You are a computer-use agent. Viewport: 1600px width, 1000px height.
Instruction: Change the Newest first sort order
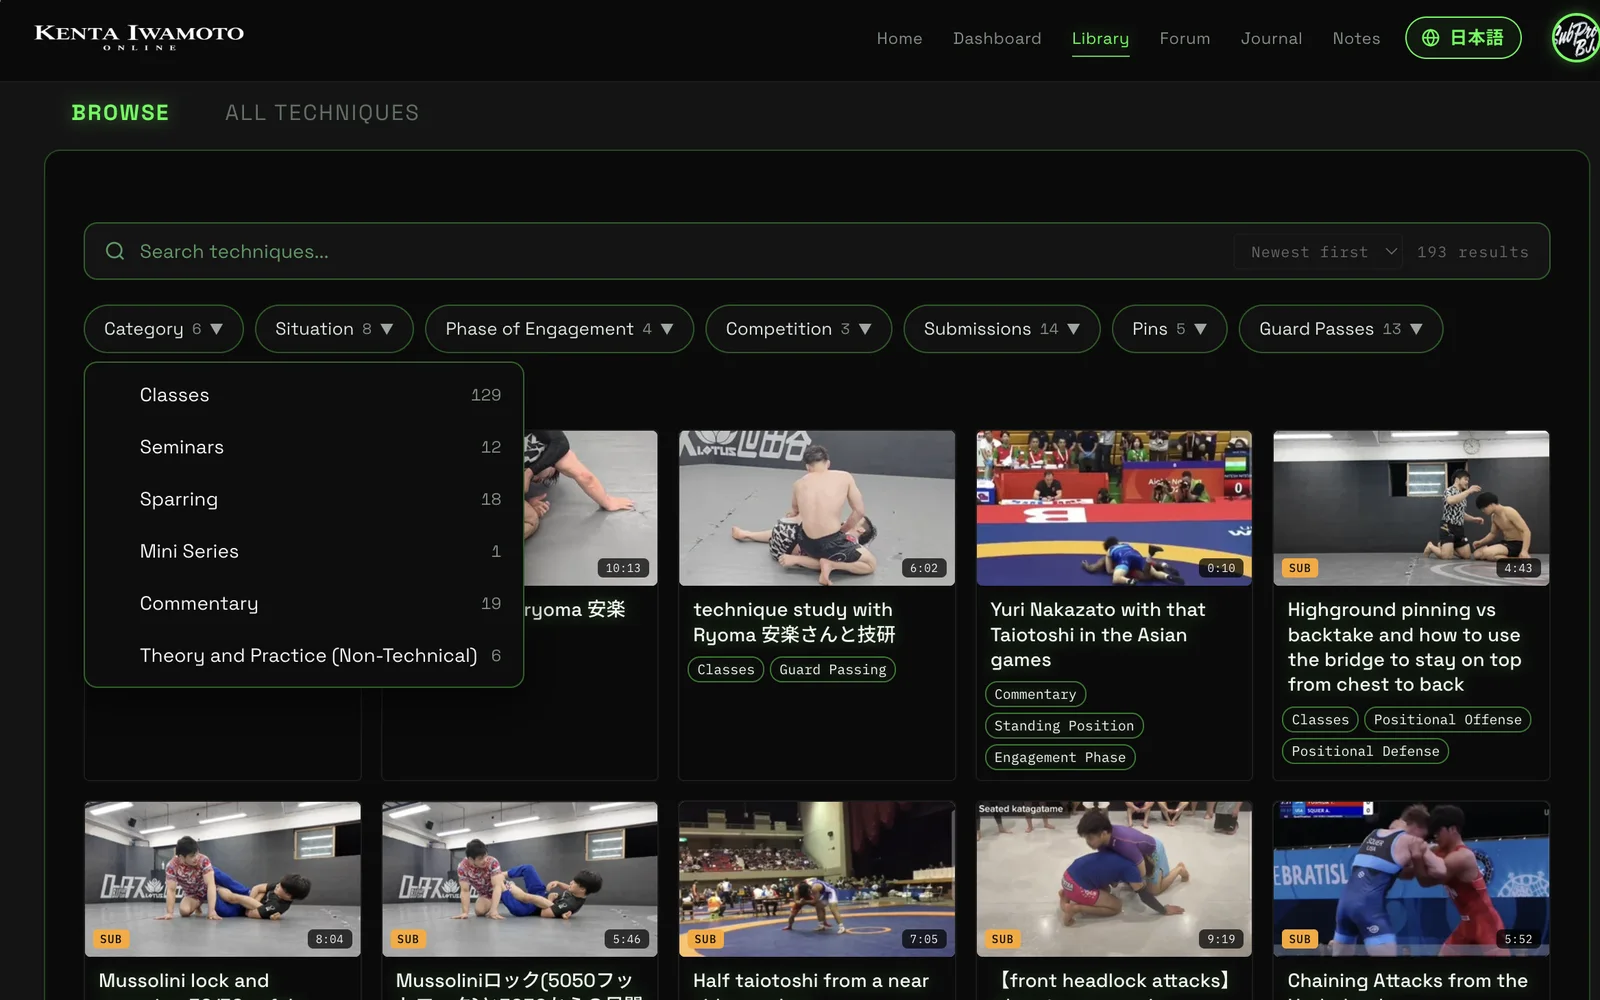[x=1318, y=252]
